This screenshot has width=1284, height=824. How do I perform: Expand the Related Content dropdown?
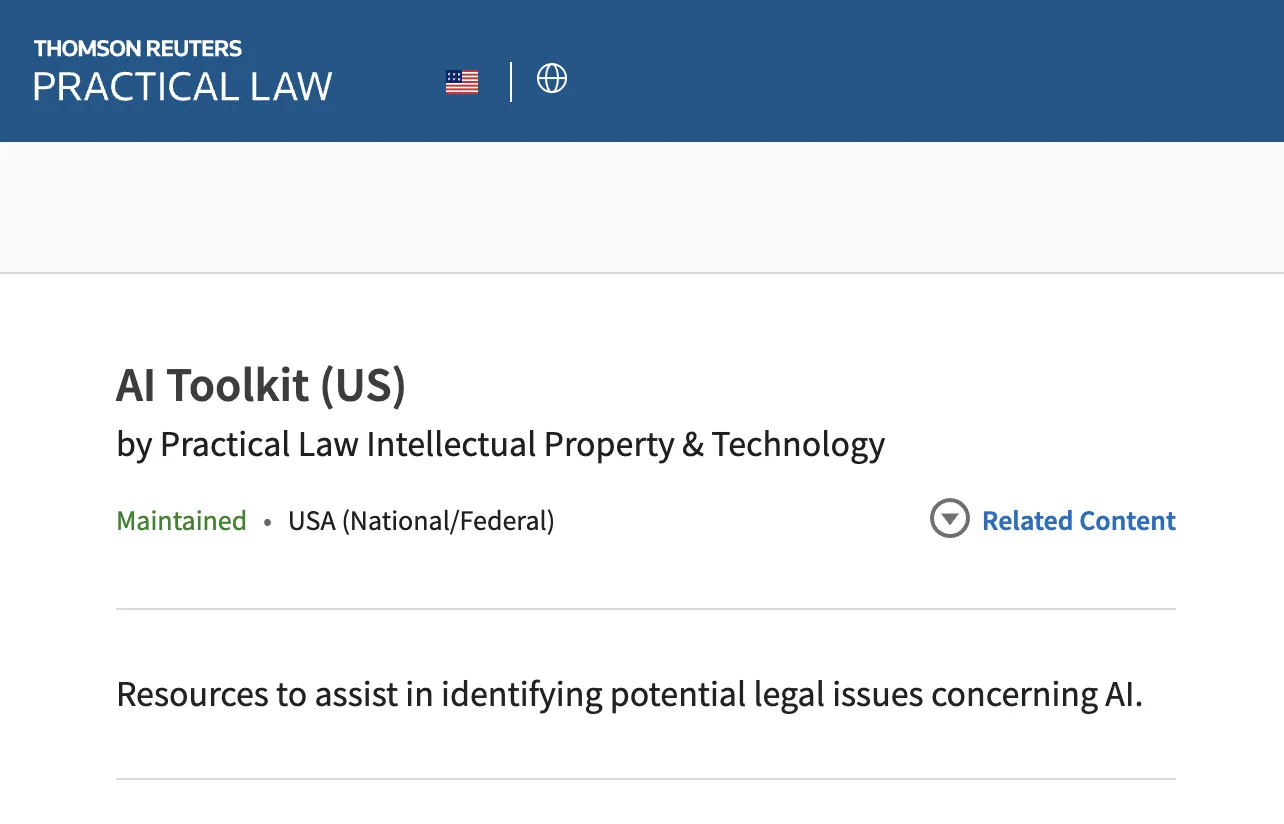pos(1052,520)
